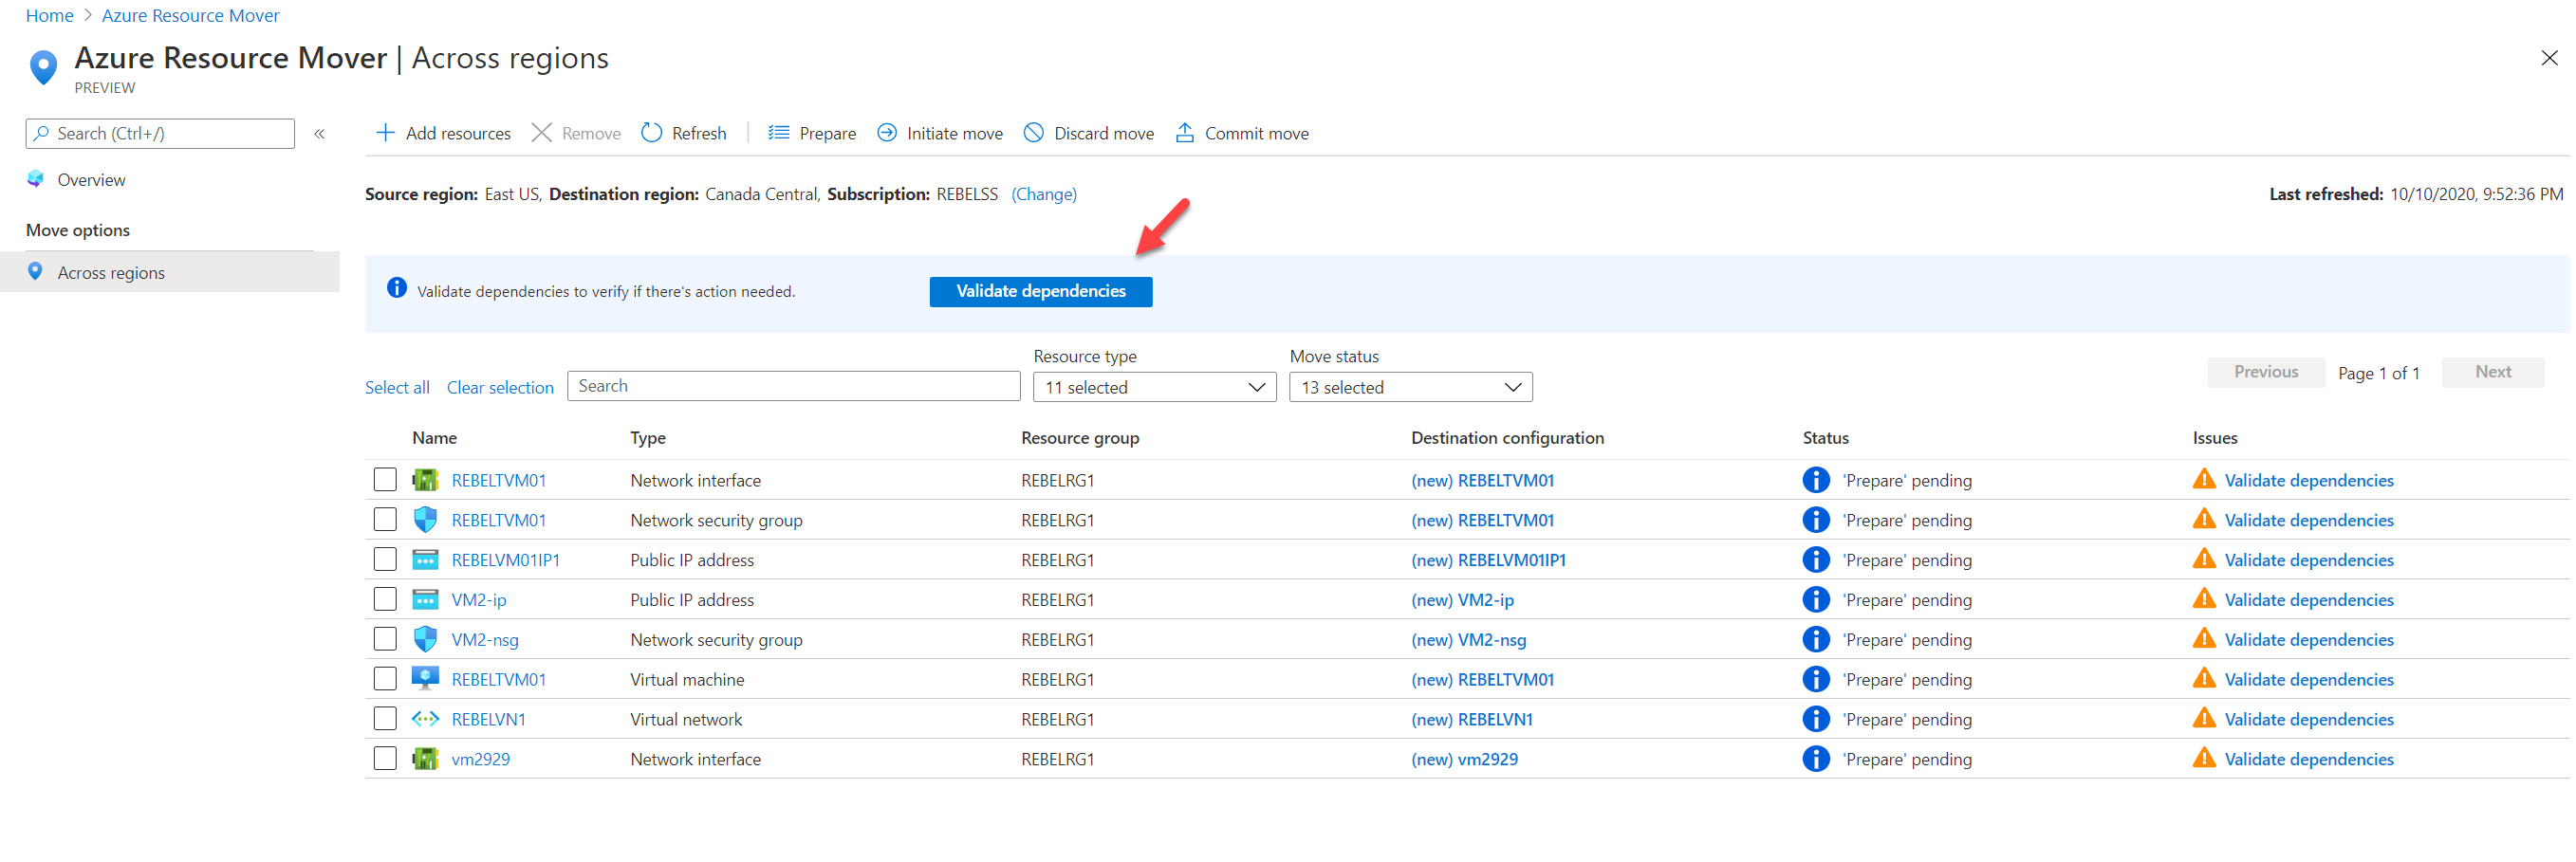
Task: Open Azure Resource Mover breadcrumb link
Action: 190,16
